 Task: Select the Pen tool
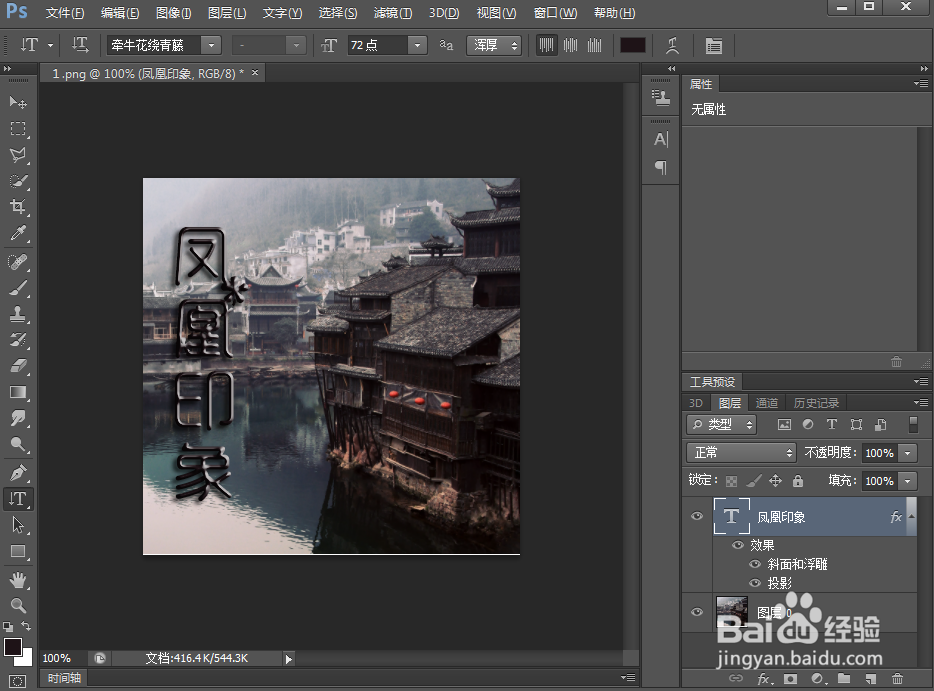18,472
